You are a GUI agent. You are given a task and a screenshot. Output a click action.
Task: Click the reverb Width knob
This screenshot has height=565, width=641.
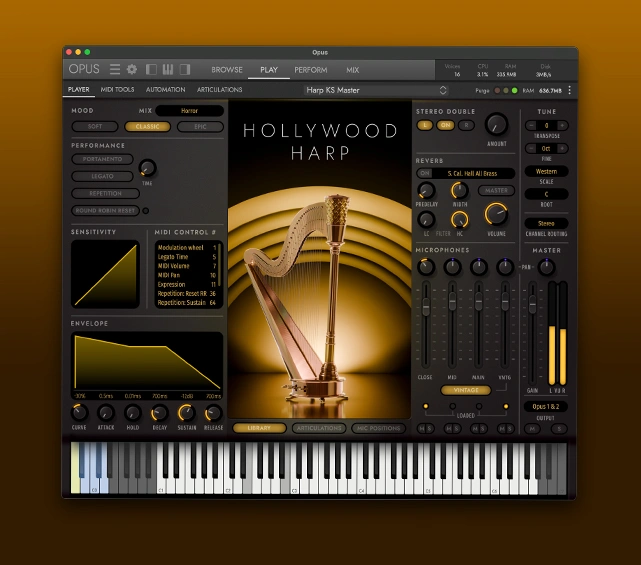point(459,191)
